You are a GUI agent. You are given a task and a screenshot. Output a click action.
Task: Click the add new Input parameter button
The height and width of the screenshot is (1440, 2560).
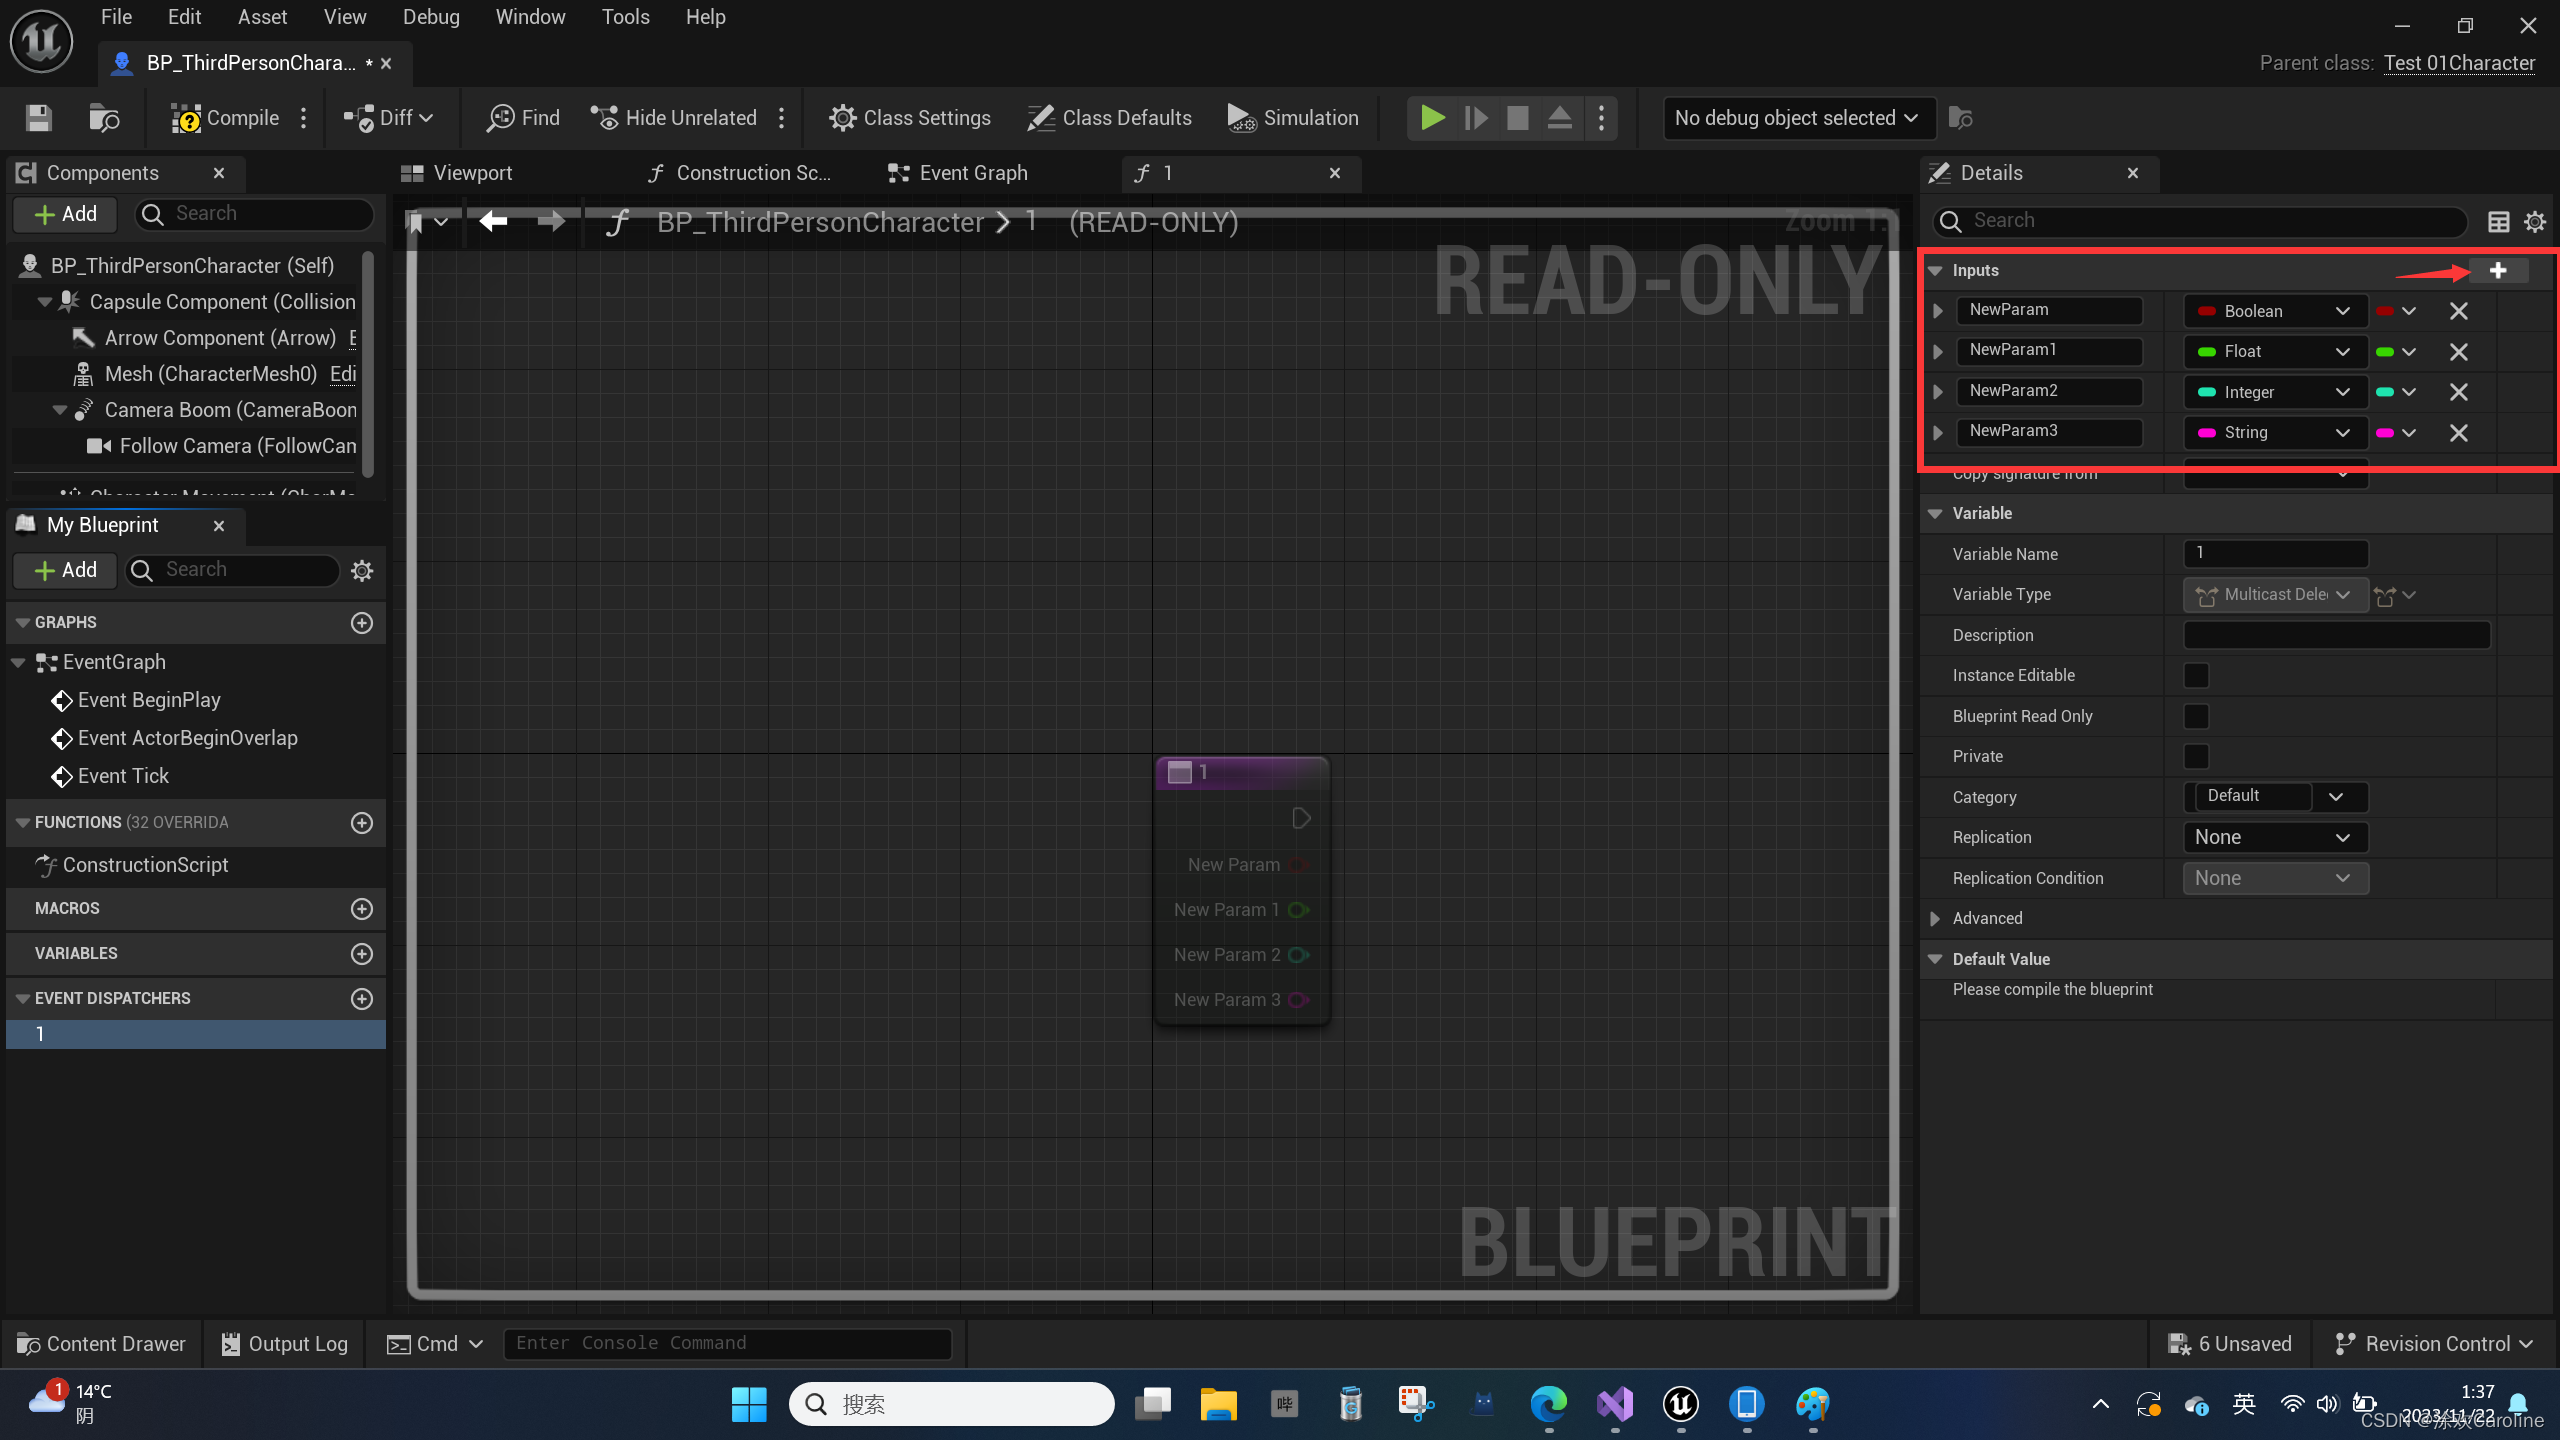[x=2500, y=271]
